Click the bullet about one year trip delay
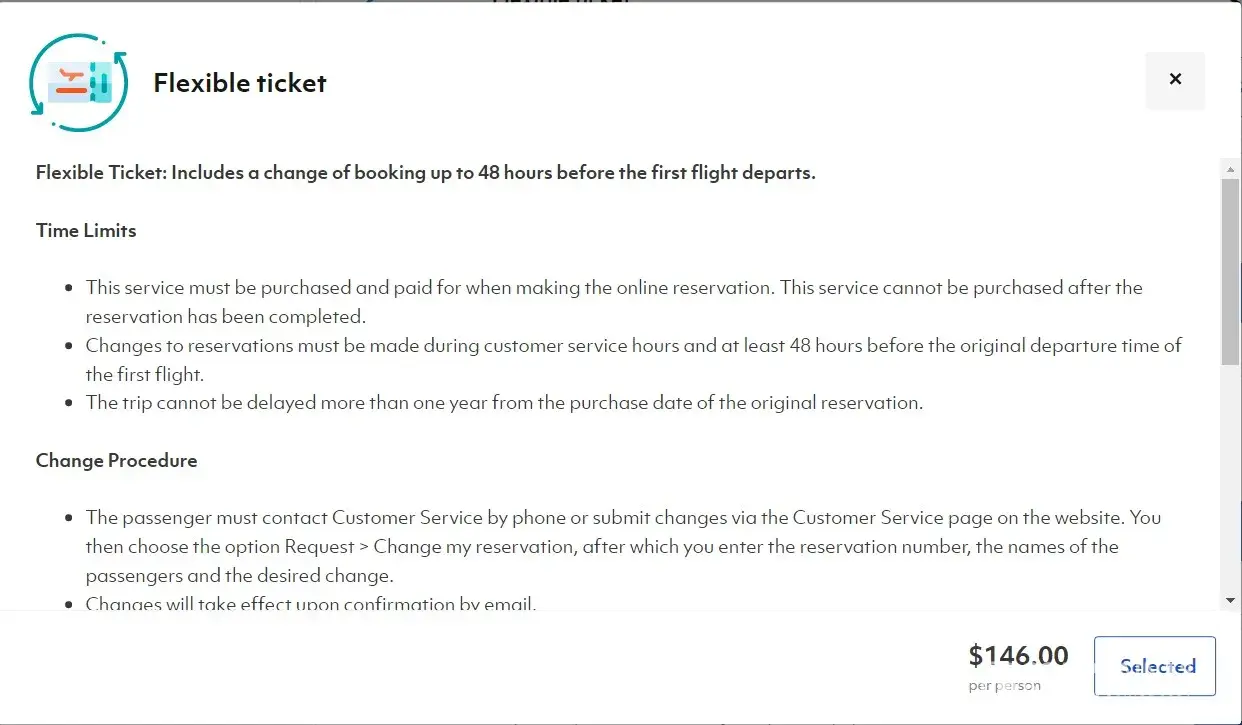1242x725 pixels. point(504,404)
